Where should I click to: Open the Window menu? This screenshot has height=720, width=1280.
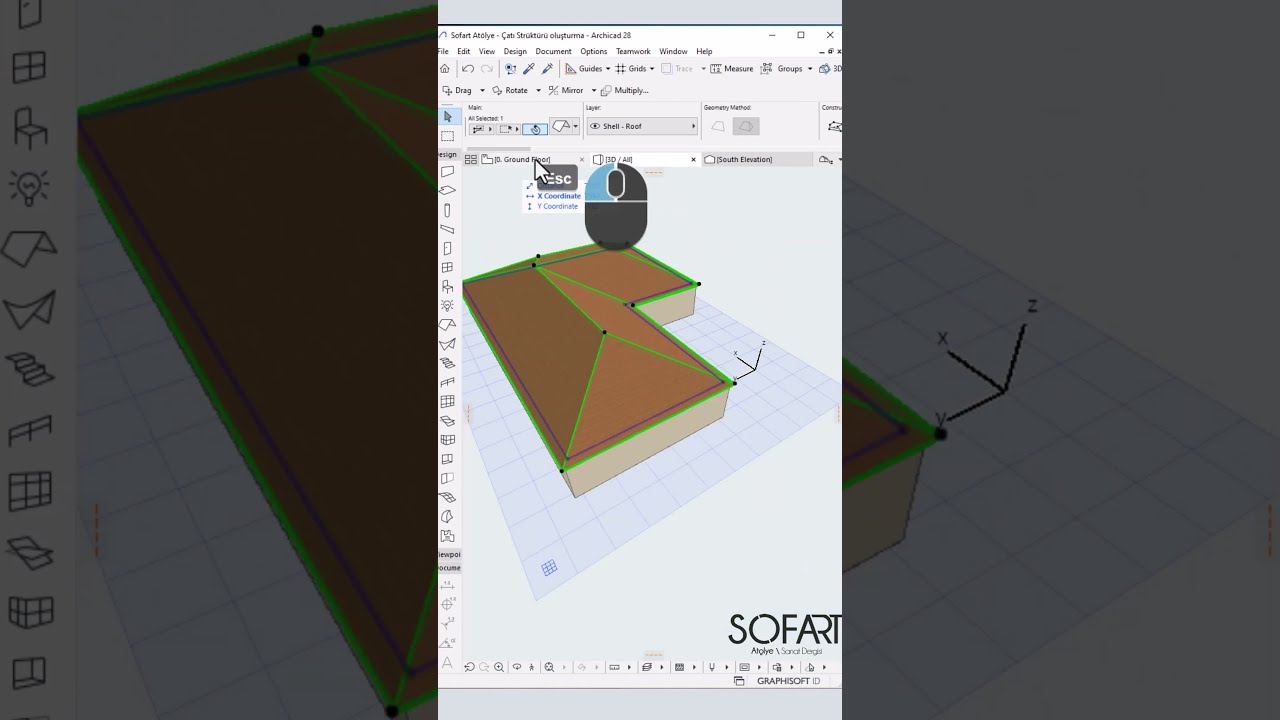point(673,51)
